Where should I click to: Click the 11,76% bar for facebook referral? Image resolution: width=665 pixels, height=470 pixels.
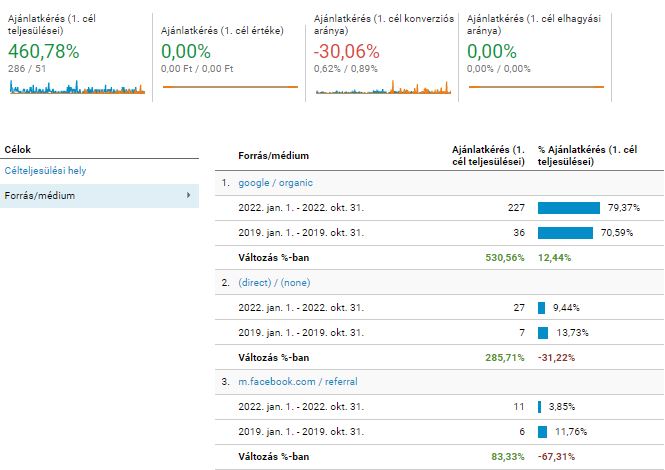tap(542, 431)
